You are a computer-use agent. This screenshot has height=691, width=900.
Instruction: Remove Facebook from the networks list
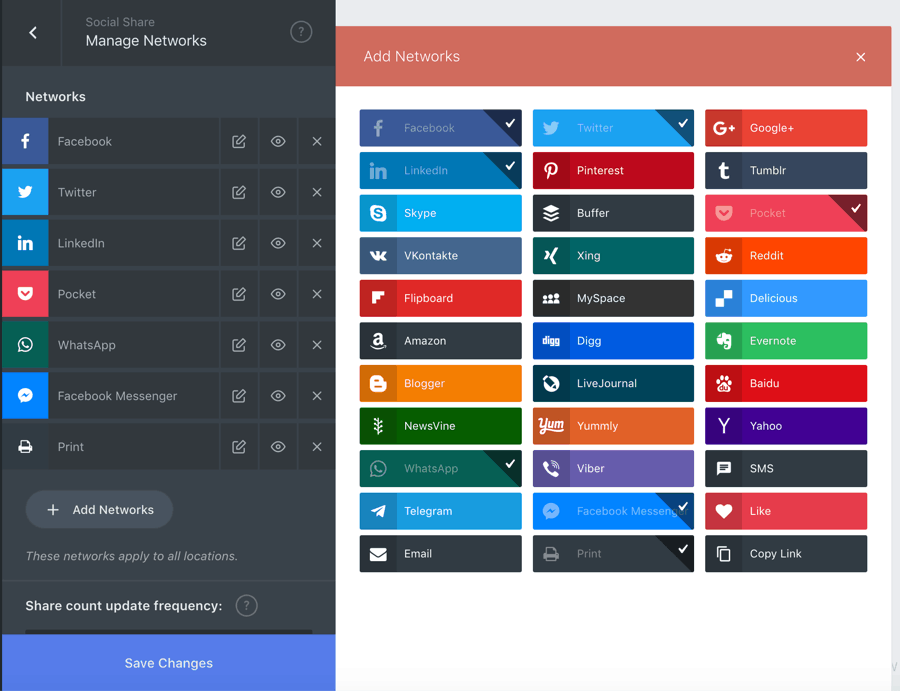pyautogui.click(x=317, y=141)
